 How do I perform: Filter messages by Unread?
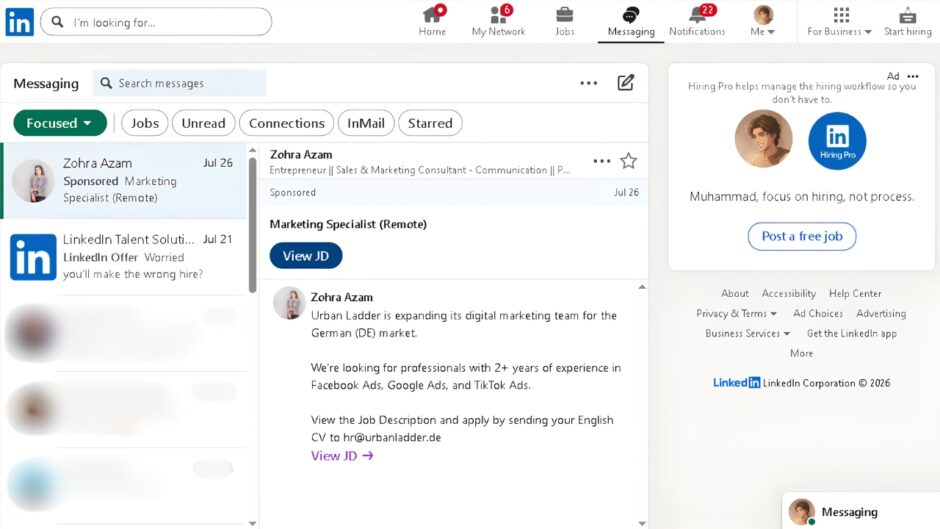pos(203,123)
